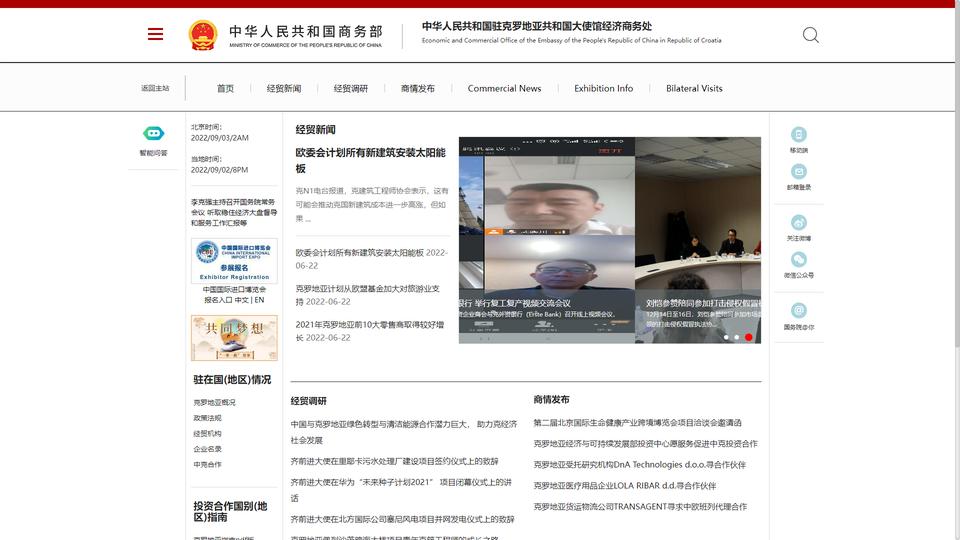Open the TRANSAGENT logistics partner request

point(640,506)
